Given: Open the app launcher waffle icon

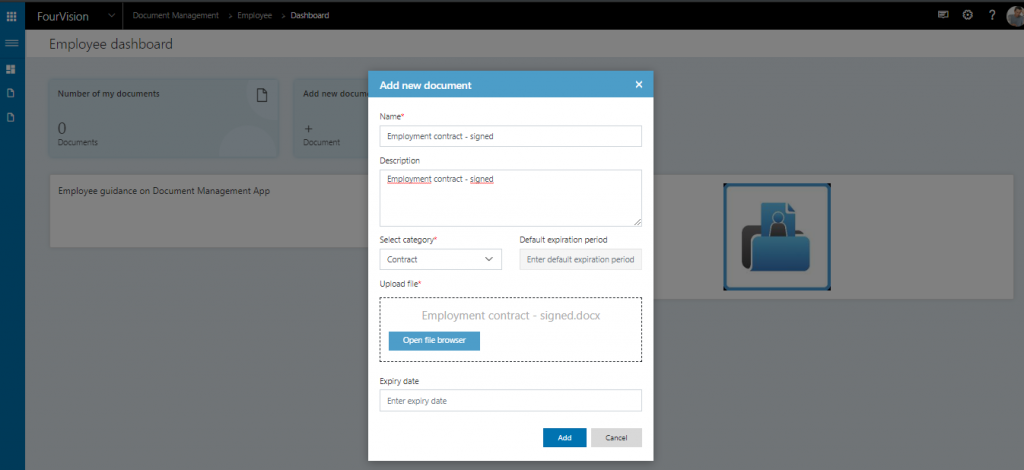Looking at the screenshot, I should (11, 16).
